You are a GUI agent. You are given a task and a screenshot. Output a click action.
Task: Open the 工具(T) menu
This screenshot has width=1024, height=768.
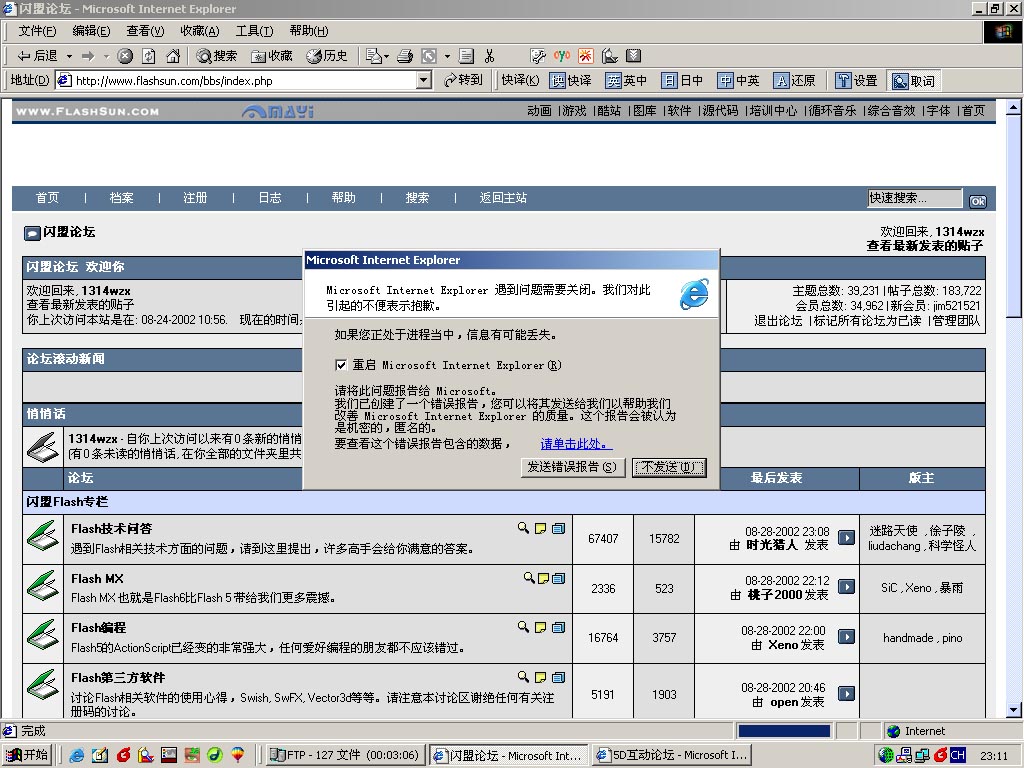pos(254,31)
